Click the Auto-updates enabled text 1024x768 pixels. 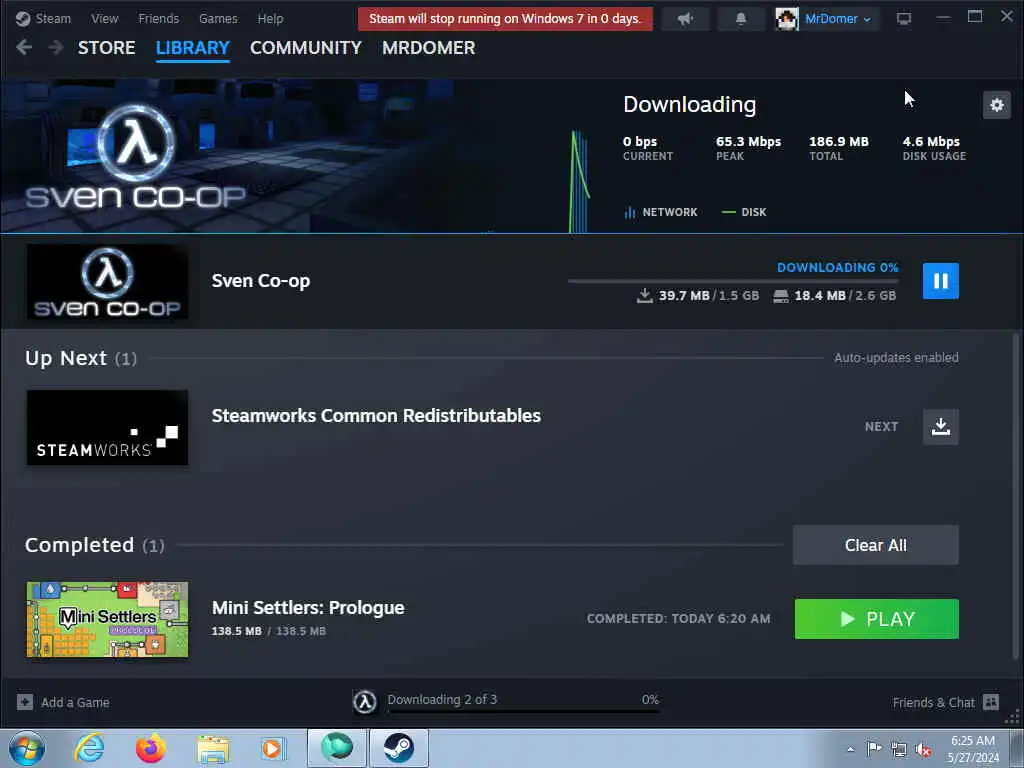tap(896, 357)
